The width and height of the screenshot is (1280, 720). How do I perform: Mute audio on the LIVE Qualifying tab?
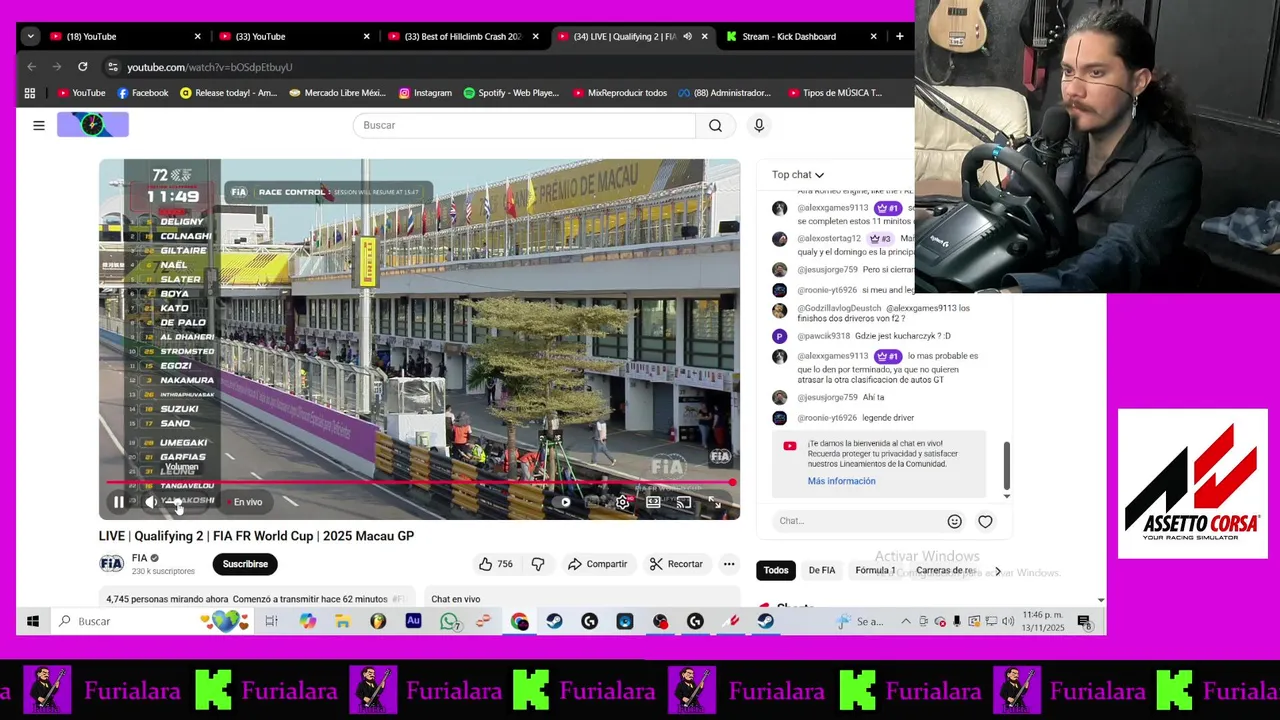pos(687,37)
